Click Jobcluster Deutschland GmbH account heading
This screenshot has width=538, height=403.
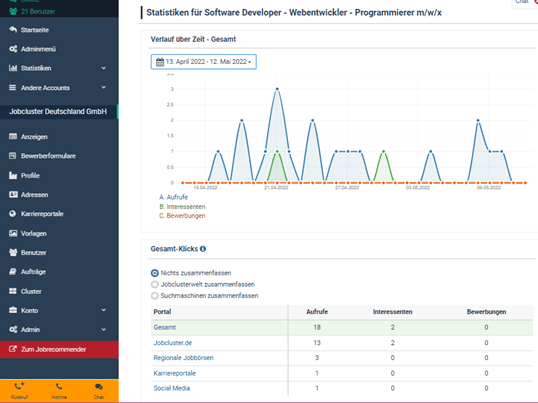(58, 111)
